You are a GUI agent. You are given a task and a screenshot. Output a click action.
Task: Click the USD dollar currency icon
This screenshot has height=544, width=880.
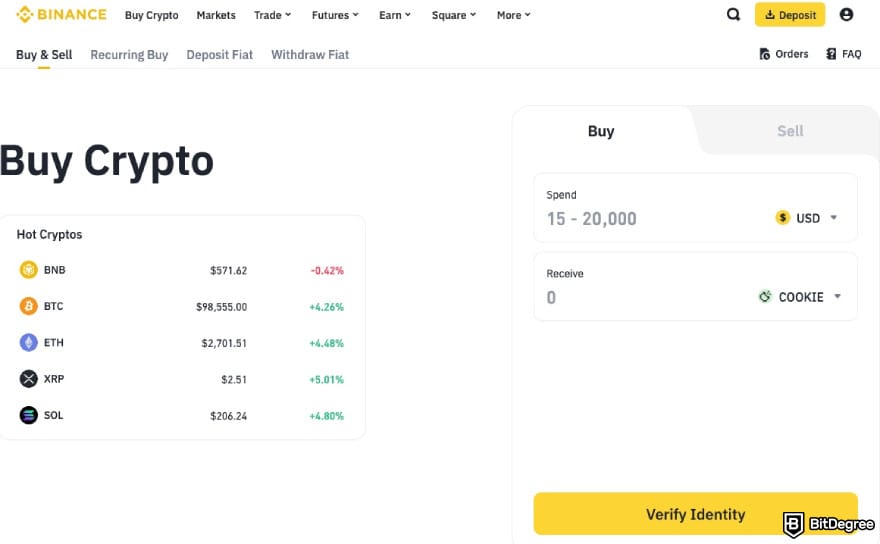[783, 218]
